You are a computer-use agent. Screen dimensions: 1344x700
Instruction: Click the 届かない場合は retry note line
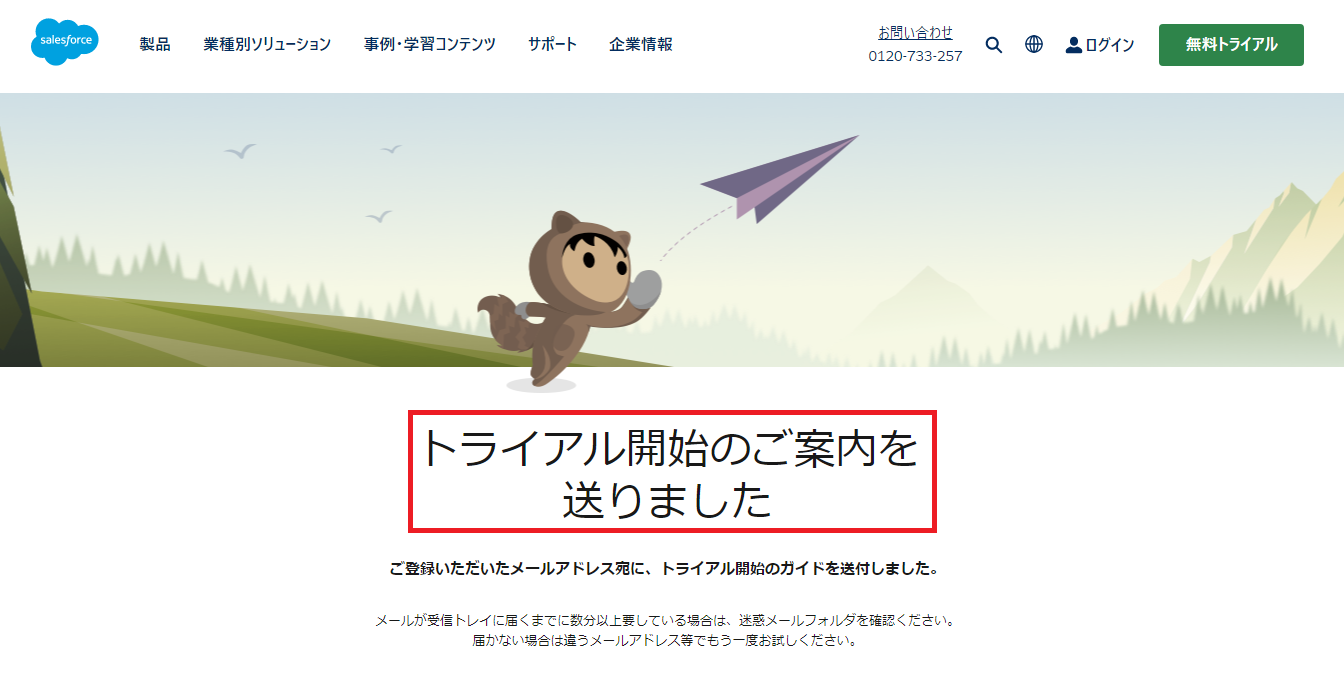pos(665,640)
